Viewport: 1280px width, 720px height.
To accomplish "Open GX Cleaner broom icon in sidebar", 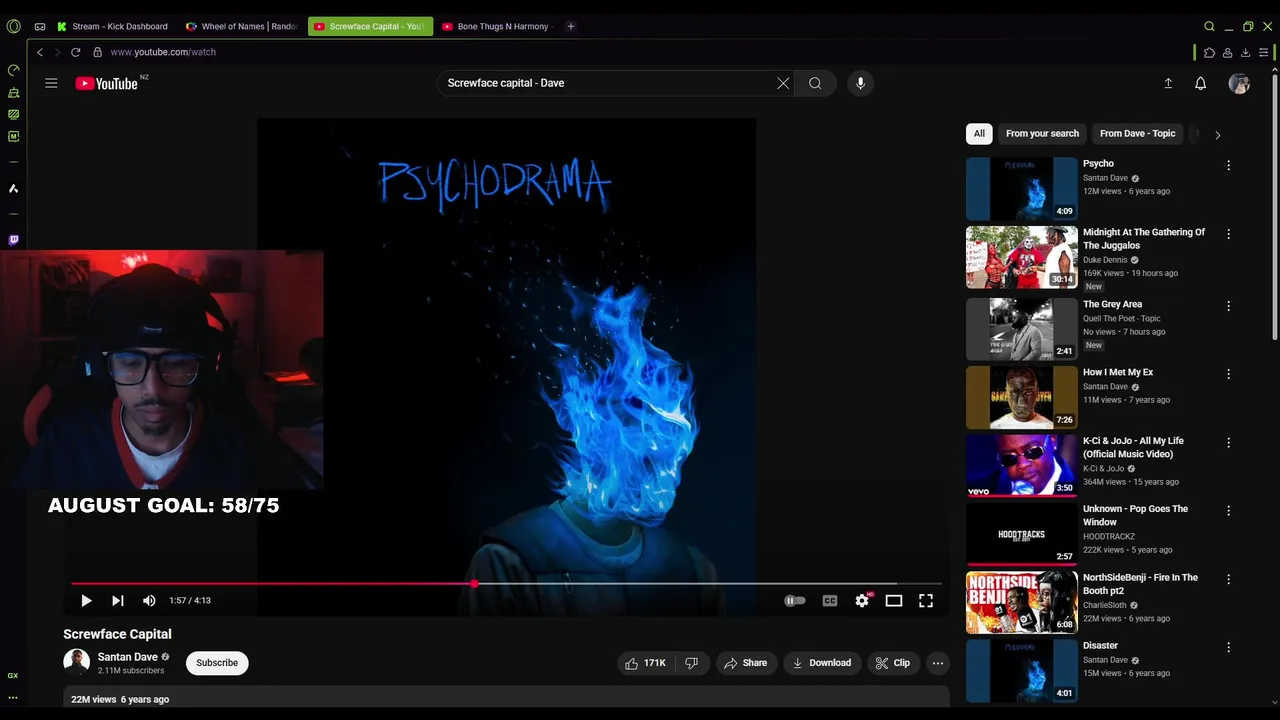I will tap(13, 92).
